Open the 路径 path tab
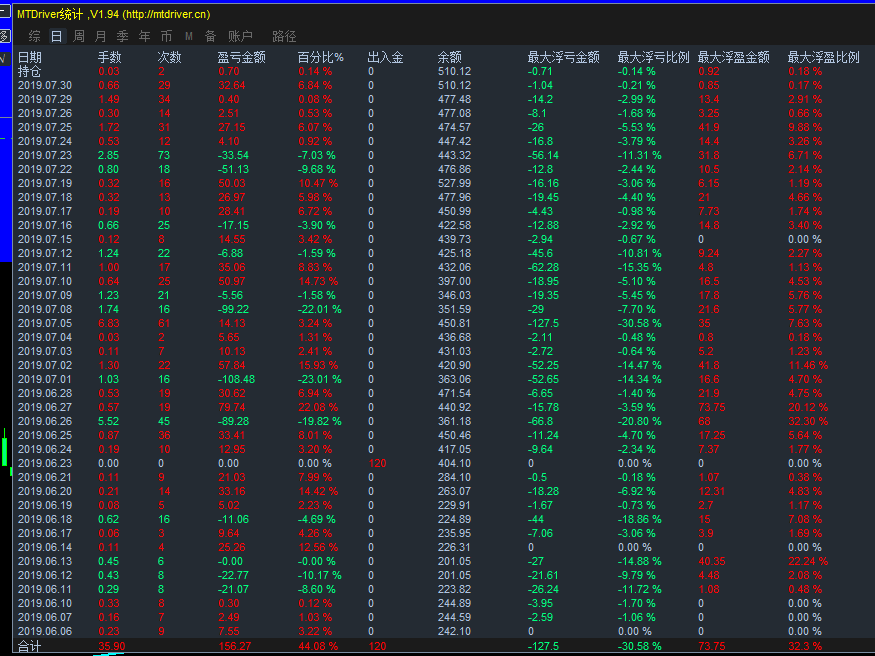 pyautogui.click(x=284, y=37)
